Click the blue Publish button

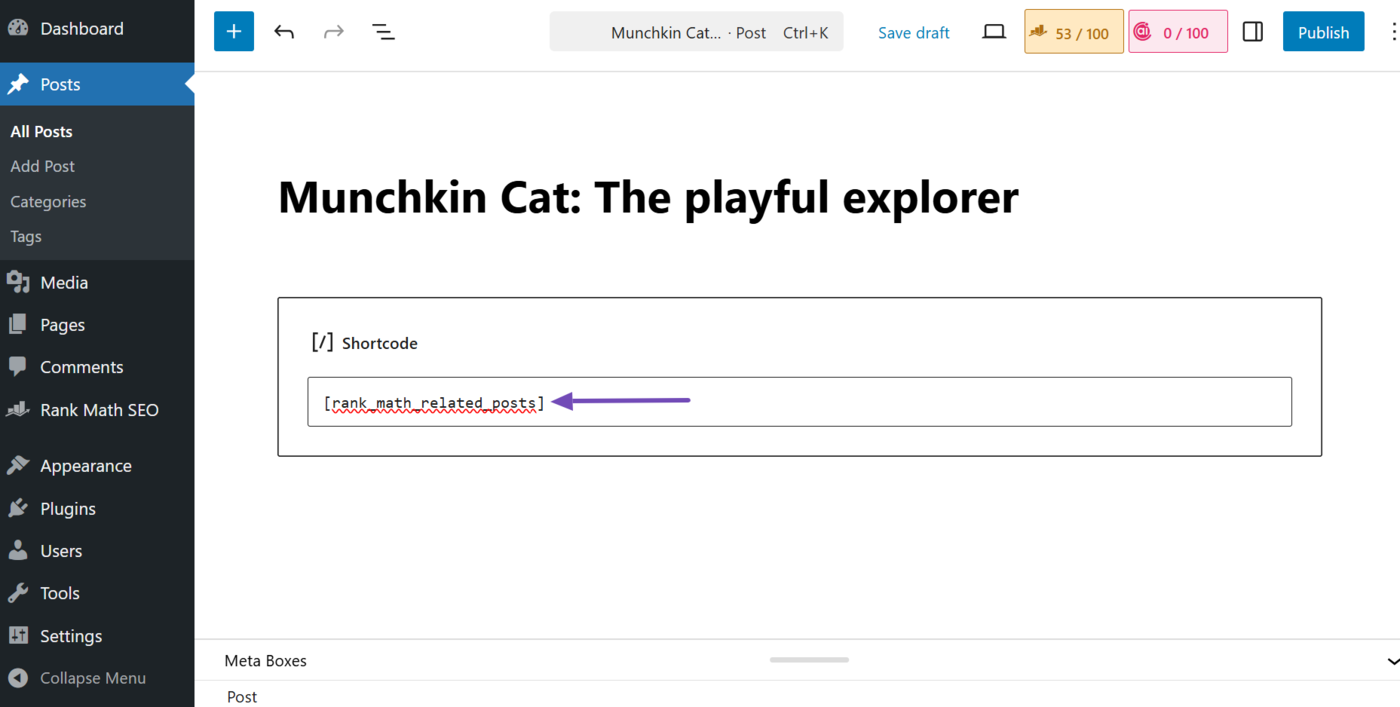point(1323,31)
